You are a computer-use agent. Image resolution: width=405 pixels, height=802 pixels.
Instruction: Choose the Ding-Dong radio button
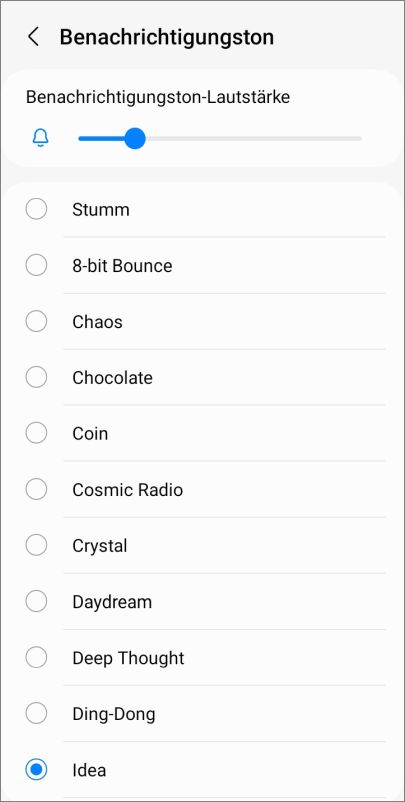pyautogui.click(x=36, y=713)
